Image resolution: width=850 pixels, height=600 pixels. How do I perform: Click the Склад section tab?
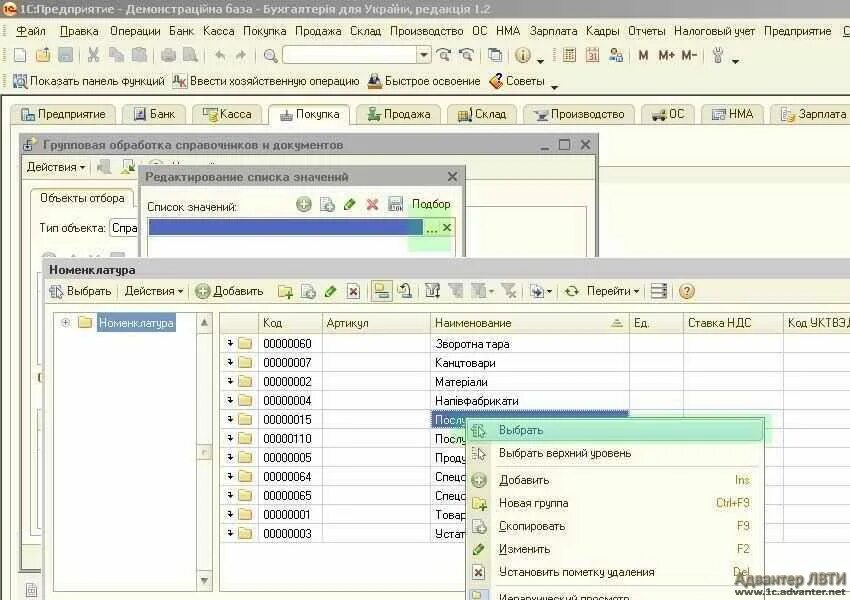coord(482,114)
